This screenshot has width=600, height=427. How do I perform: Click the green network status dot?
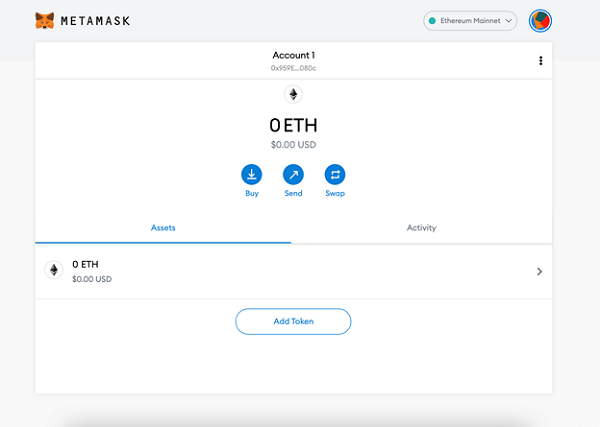click(432, 21)
